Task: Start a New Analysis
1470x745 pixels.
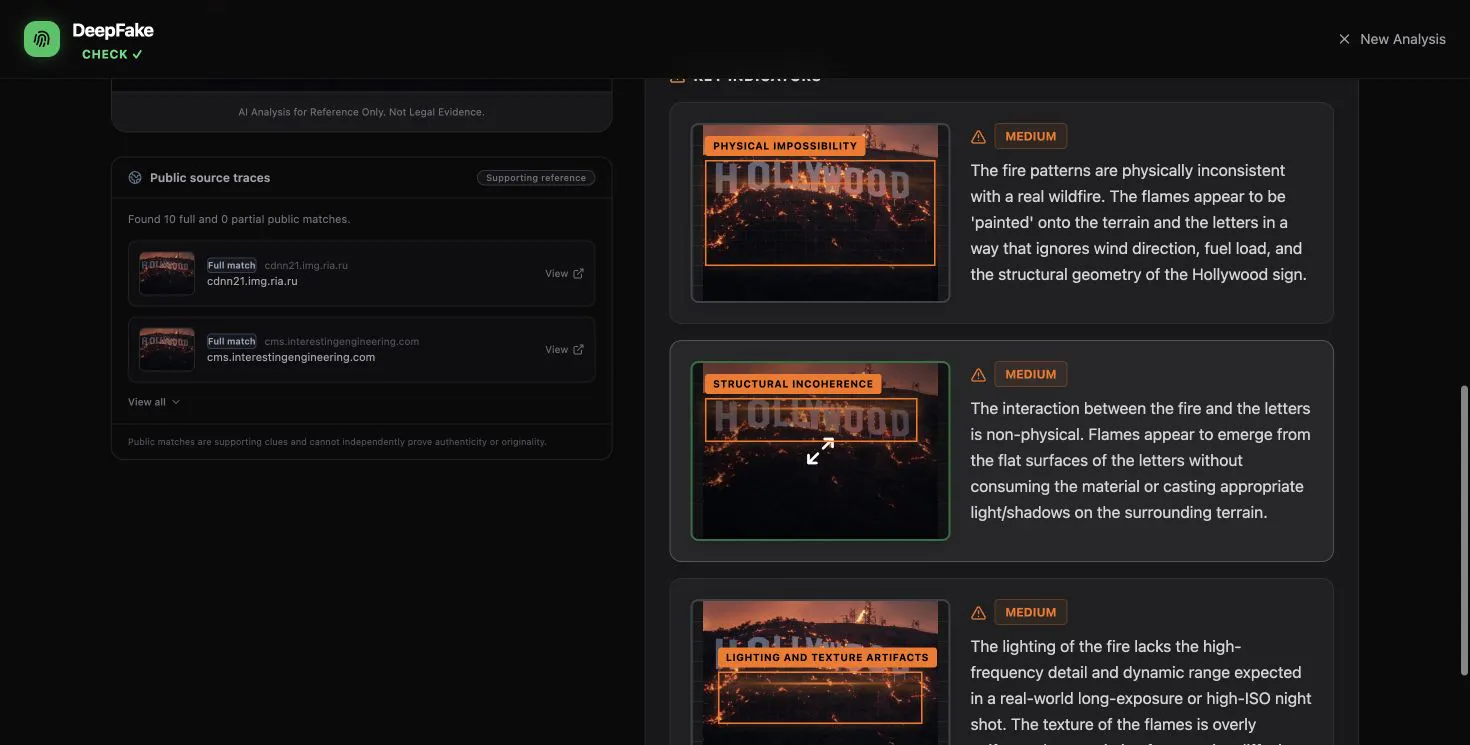Action: click(1392, 39)
